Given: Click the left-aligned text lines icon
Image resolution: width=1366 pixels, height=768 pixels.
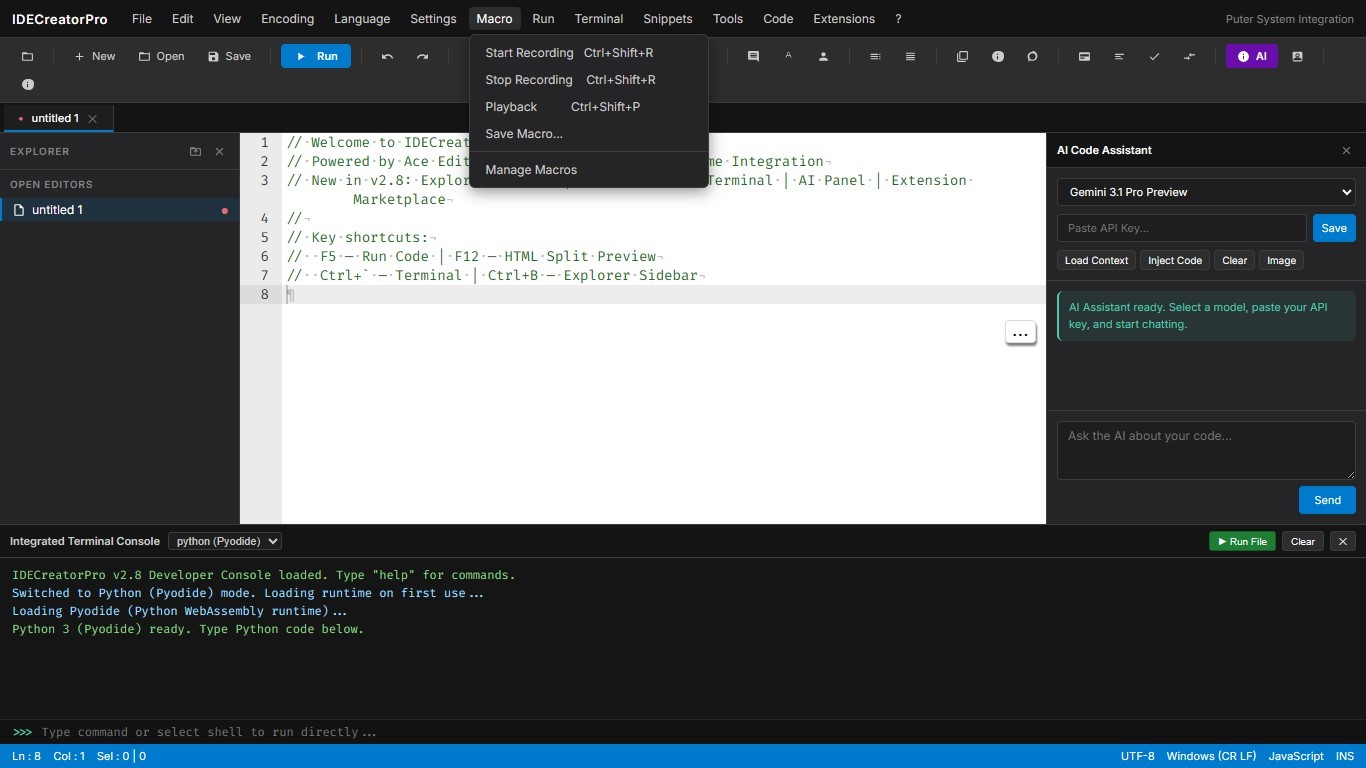Looking at the screenshot, I should tap(1119, 56).
